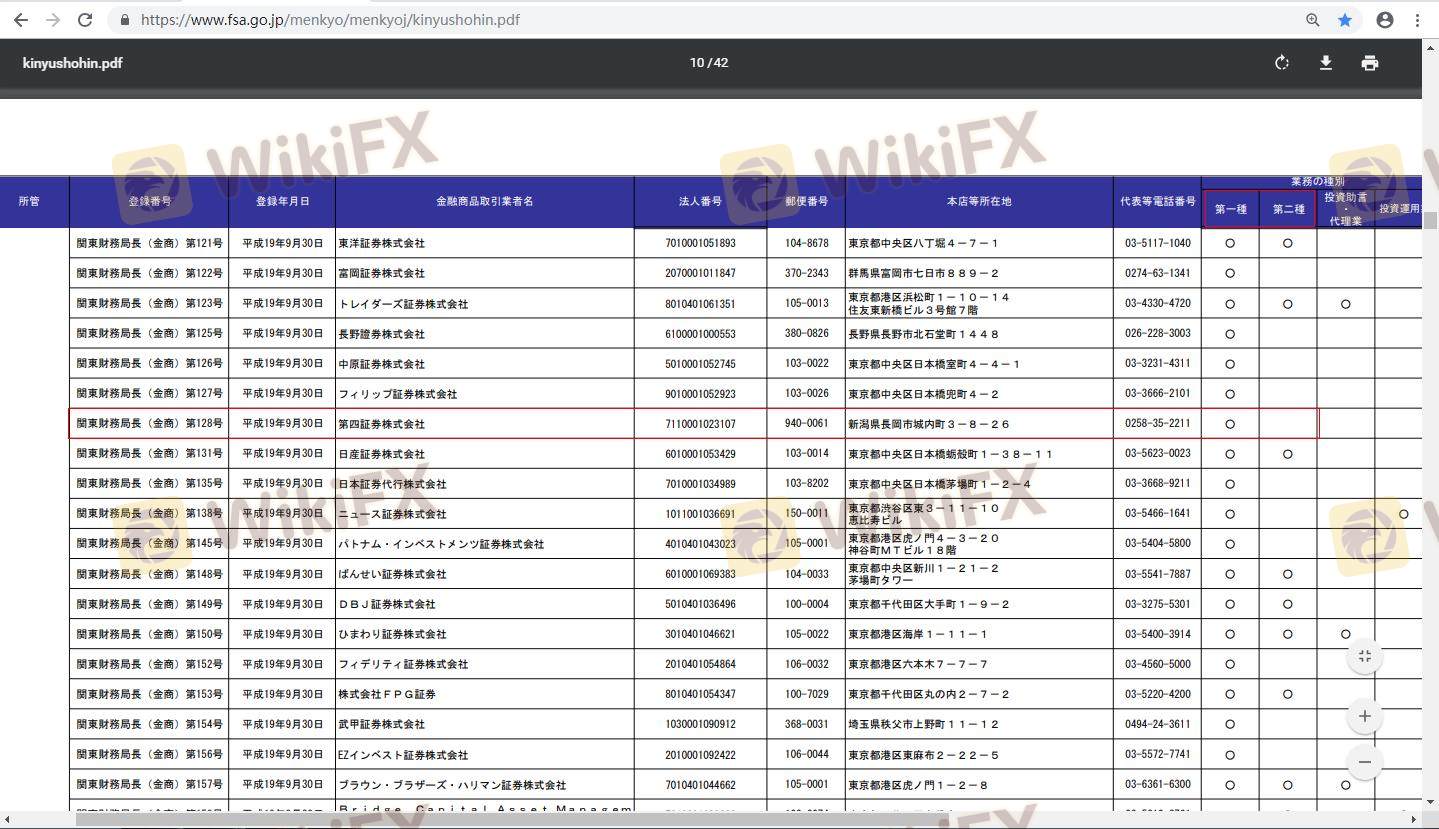Screen dimensions: 1439x829
Task: Zoom in with the plus button
Action: (x=1365, y=716)
